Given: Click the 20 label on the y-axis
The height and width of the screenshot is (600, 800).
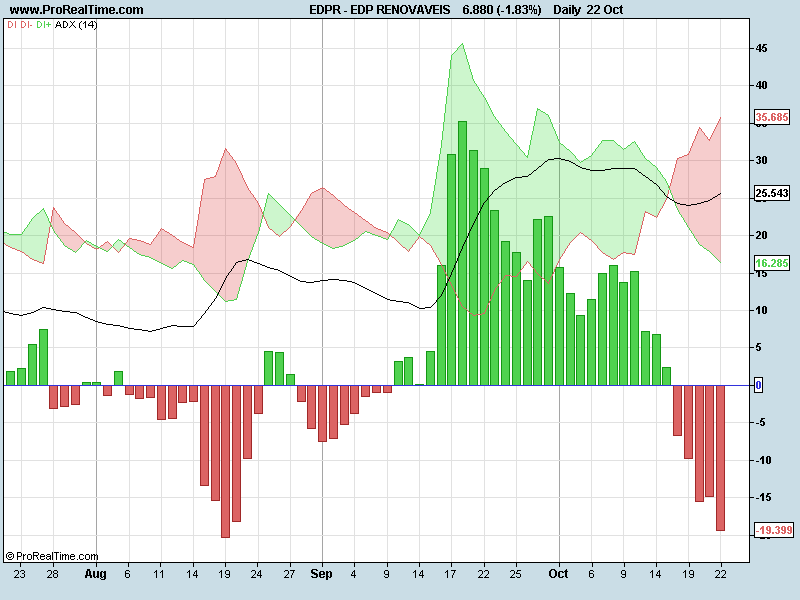Looking at the screenshot, I should point(761,235).
